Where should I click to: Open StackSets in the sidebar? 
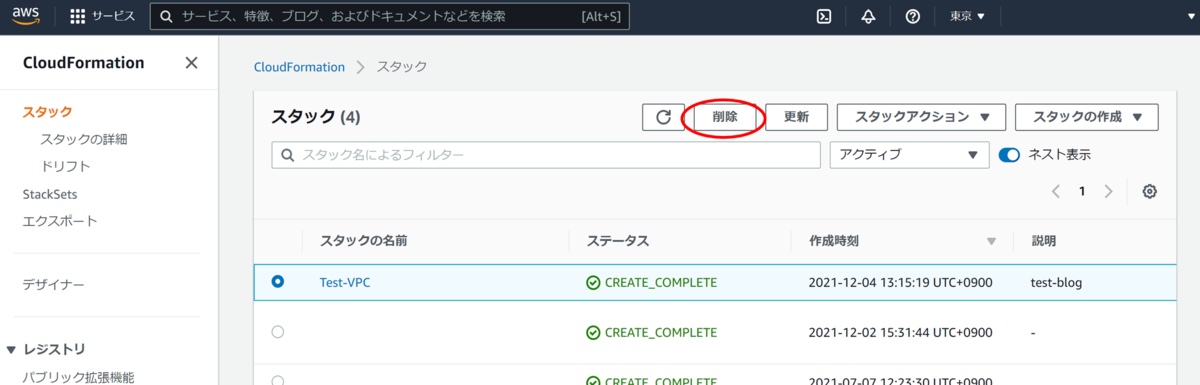(x=50, y=194)
